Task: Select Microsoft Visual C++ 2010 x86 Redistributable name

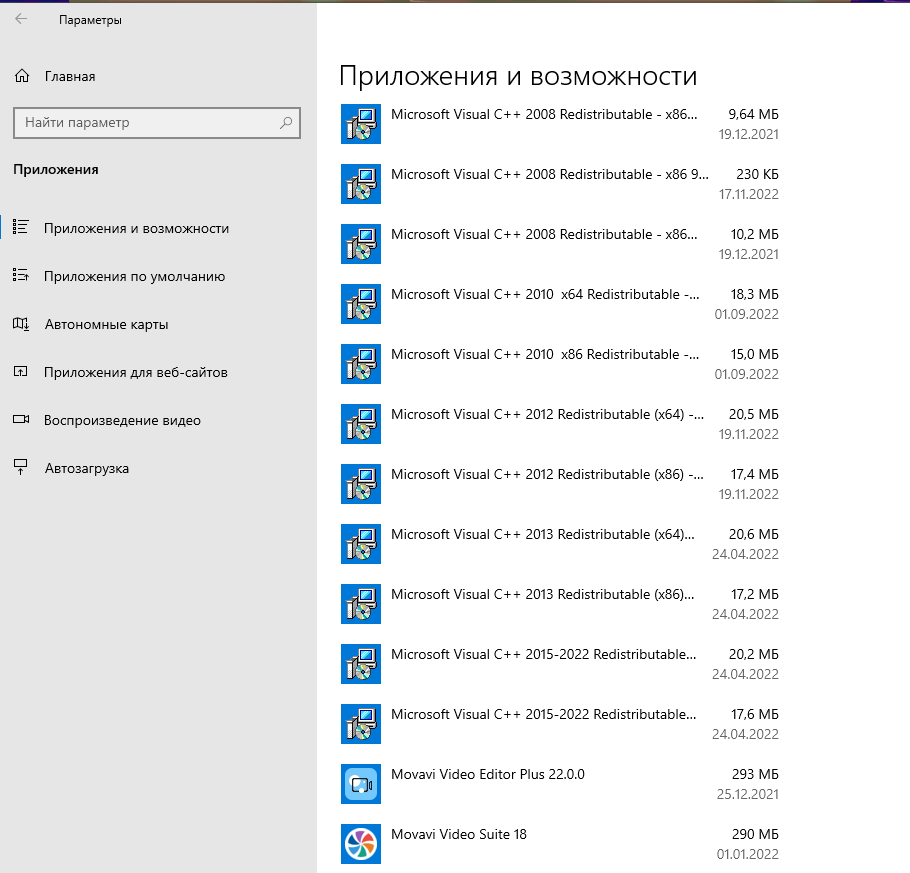Action: coord(545,354)
